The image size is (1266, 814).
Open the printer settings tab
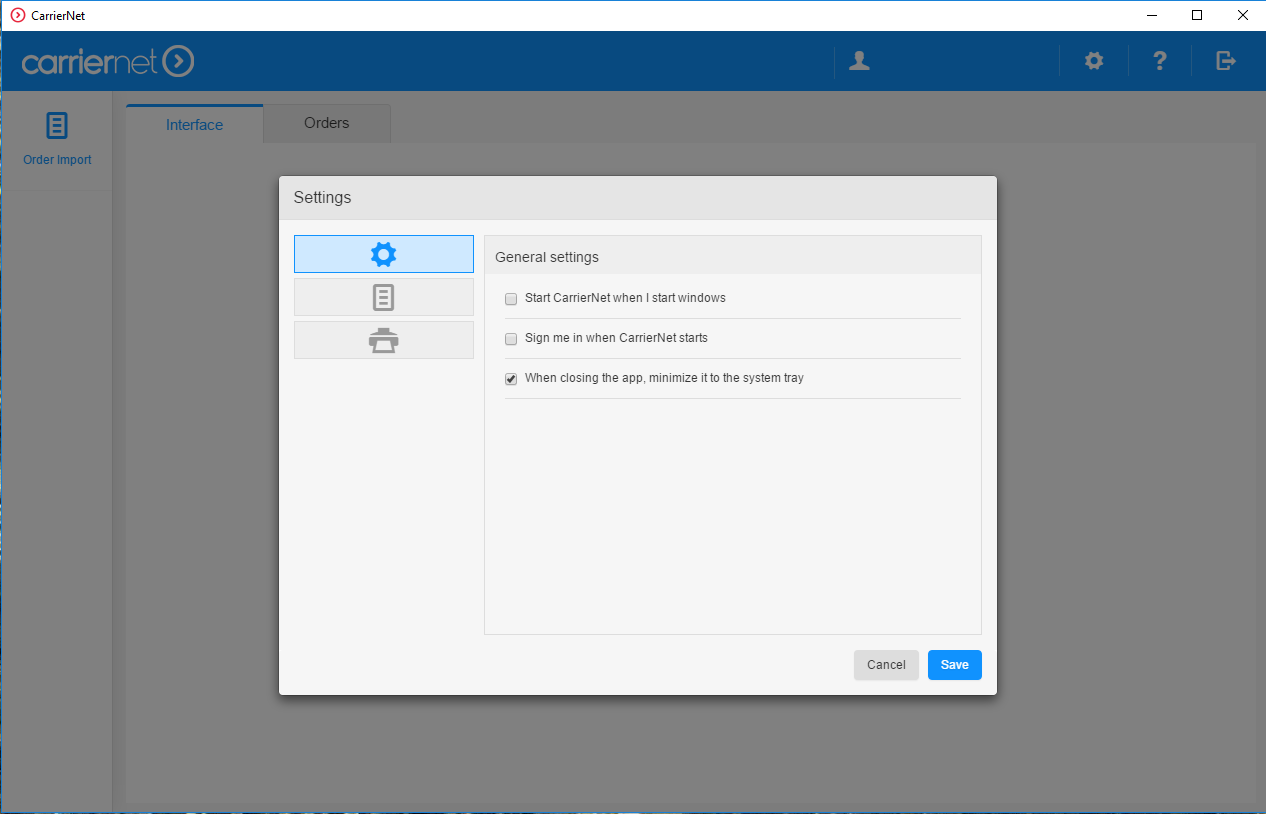tap(384, 340)
